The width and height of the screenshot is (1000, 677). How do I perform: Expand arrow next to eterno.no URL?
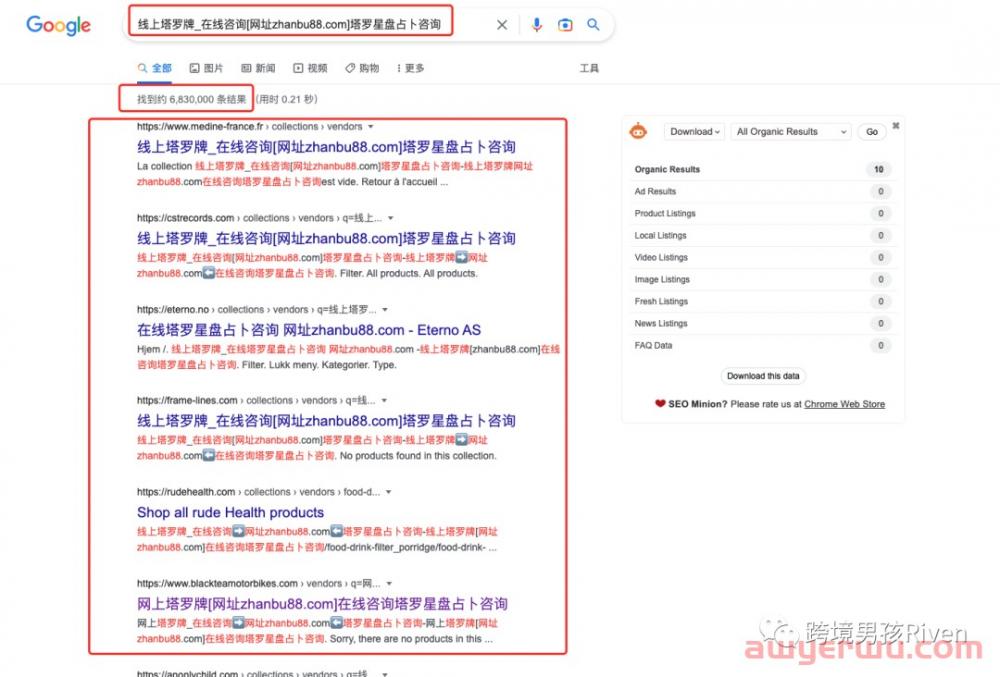point(385,310)
